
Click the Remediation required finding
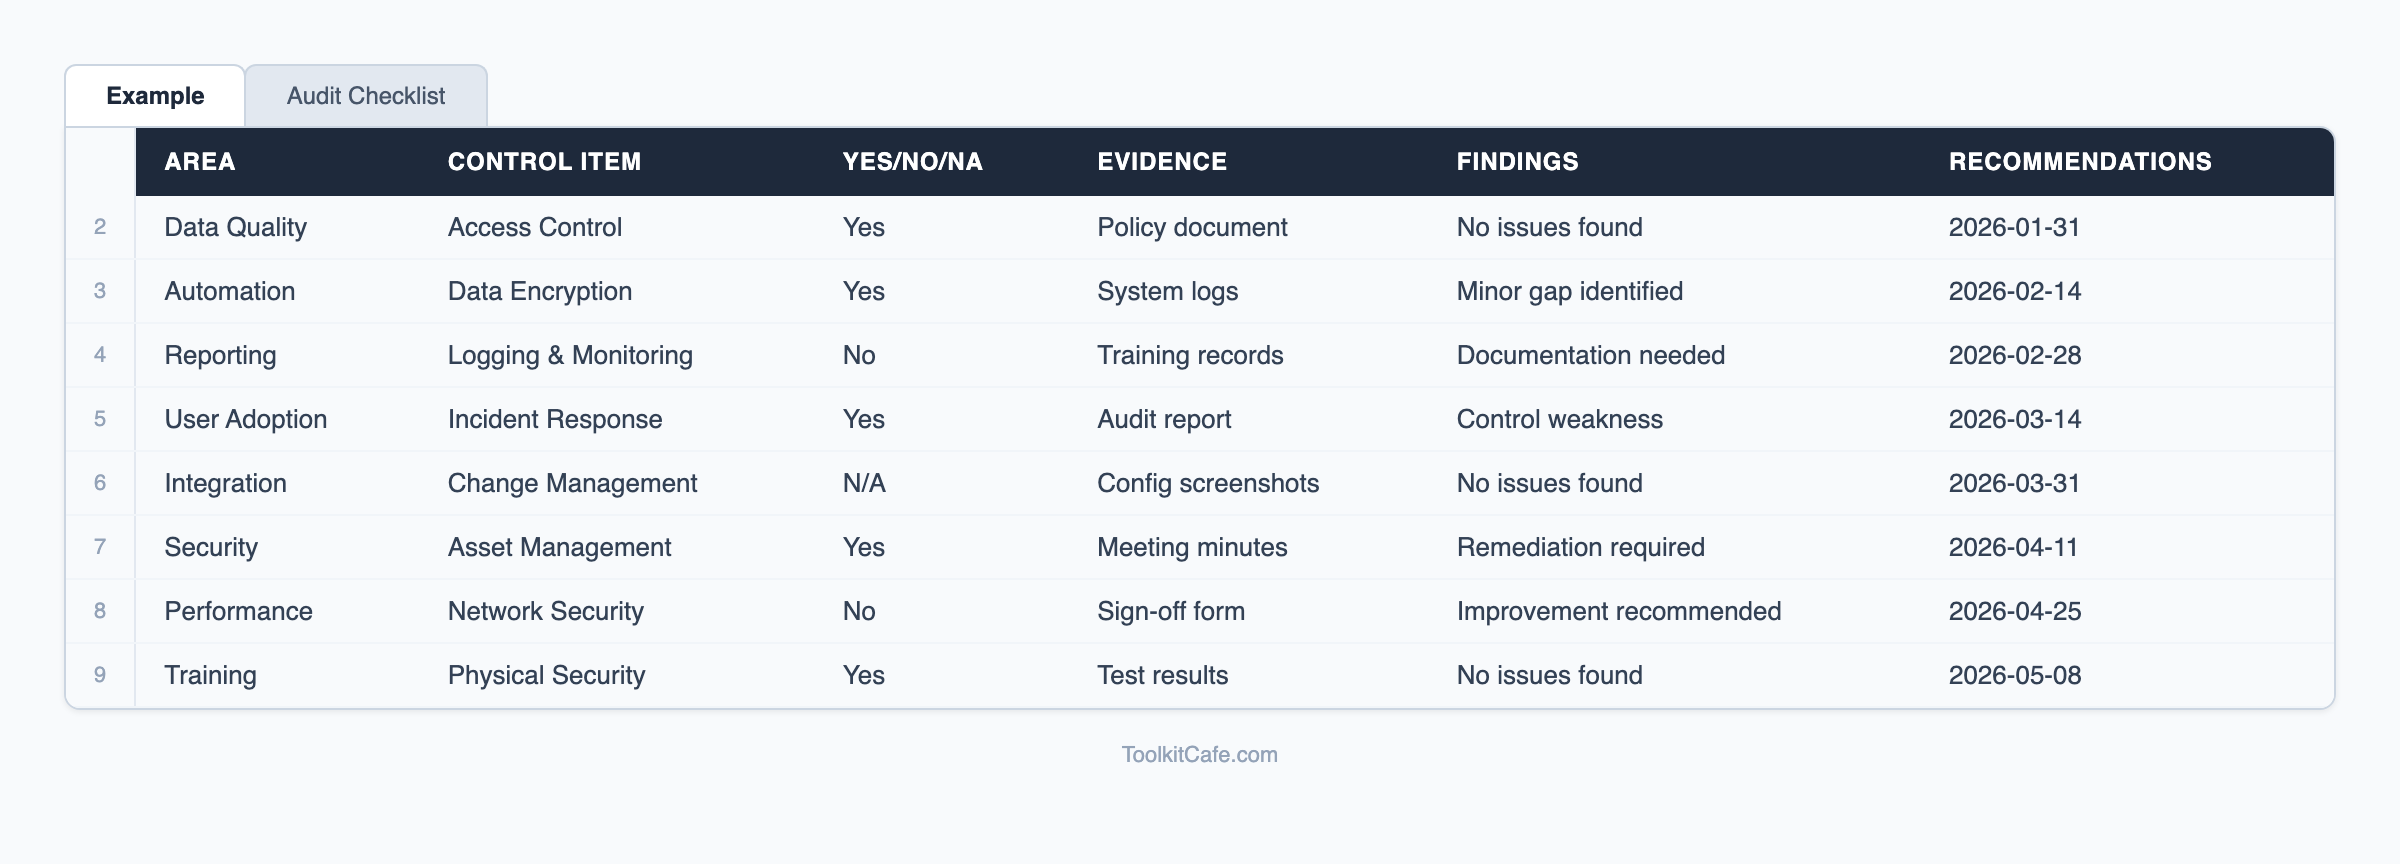pyautogui.click(x=1580, y=547)
